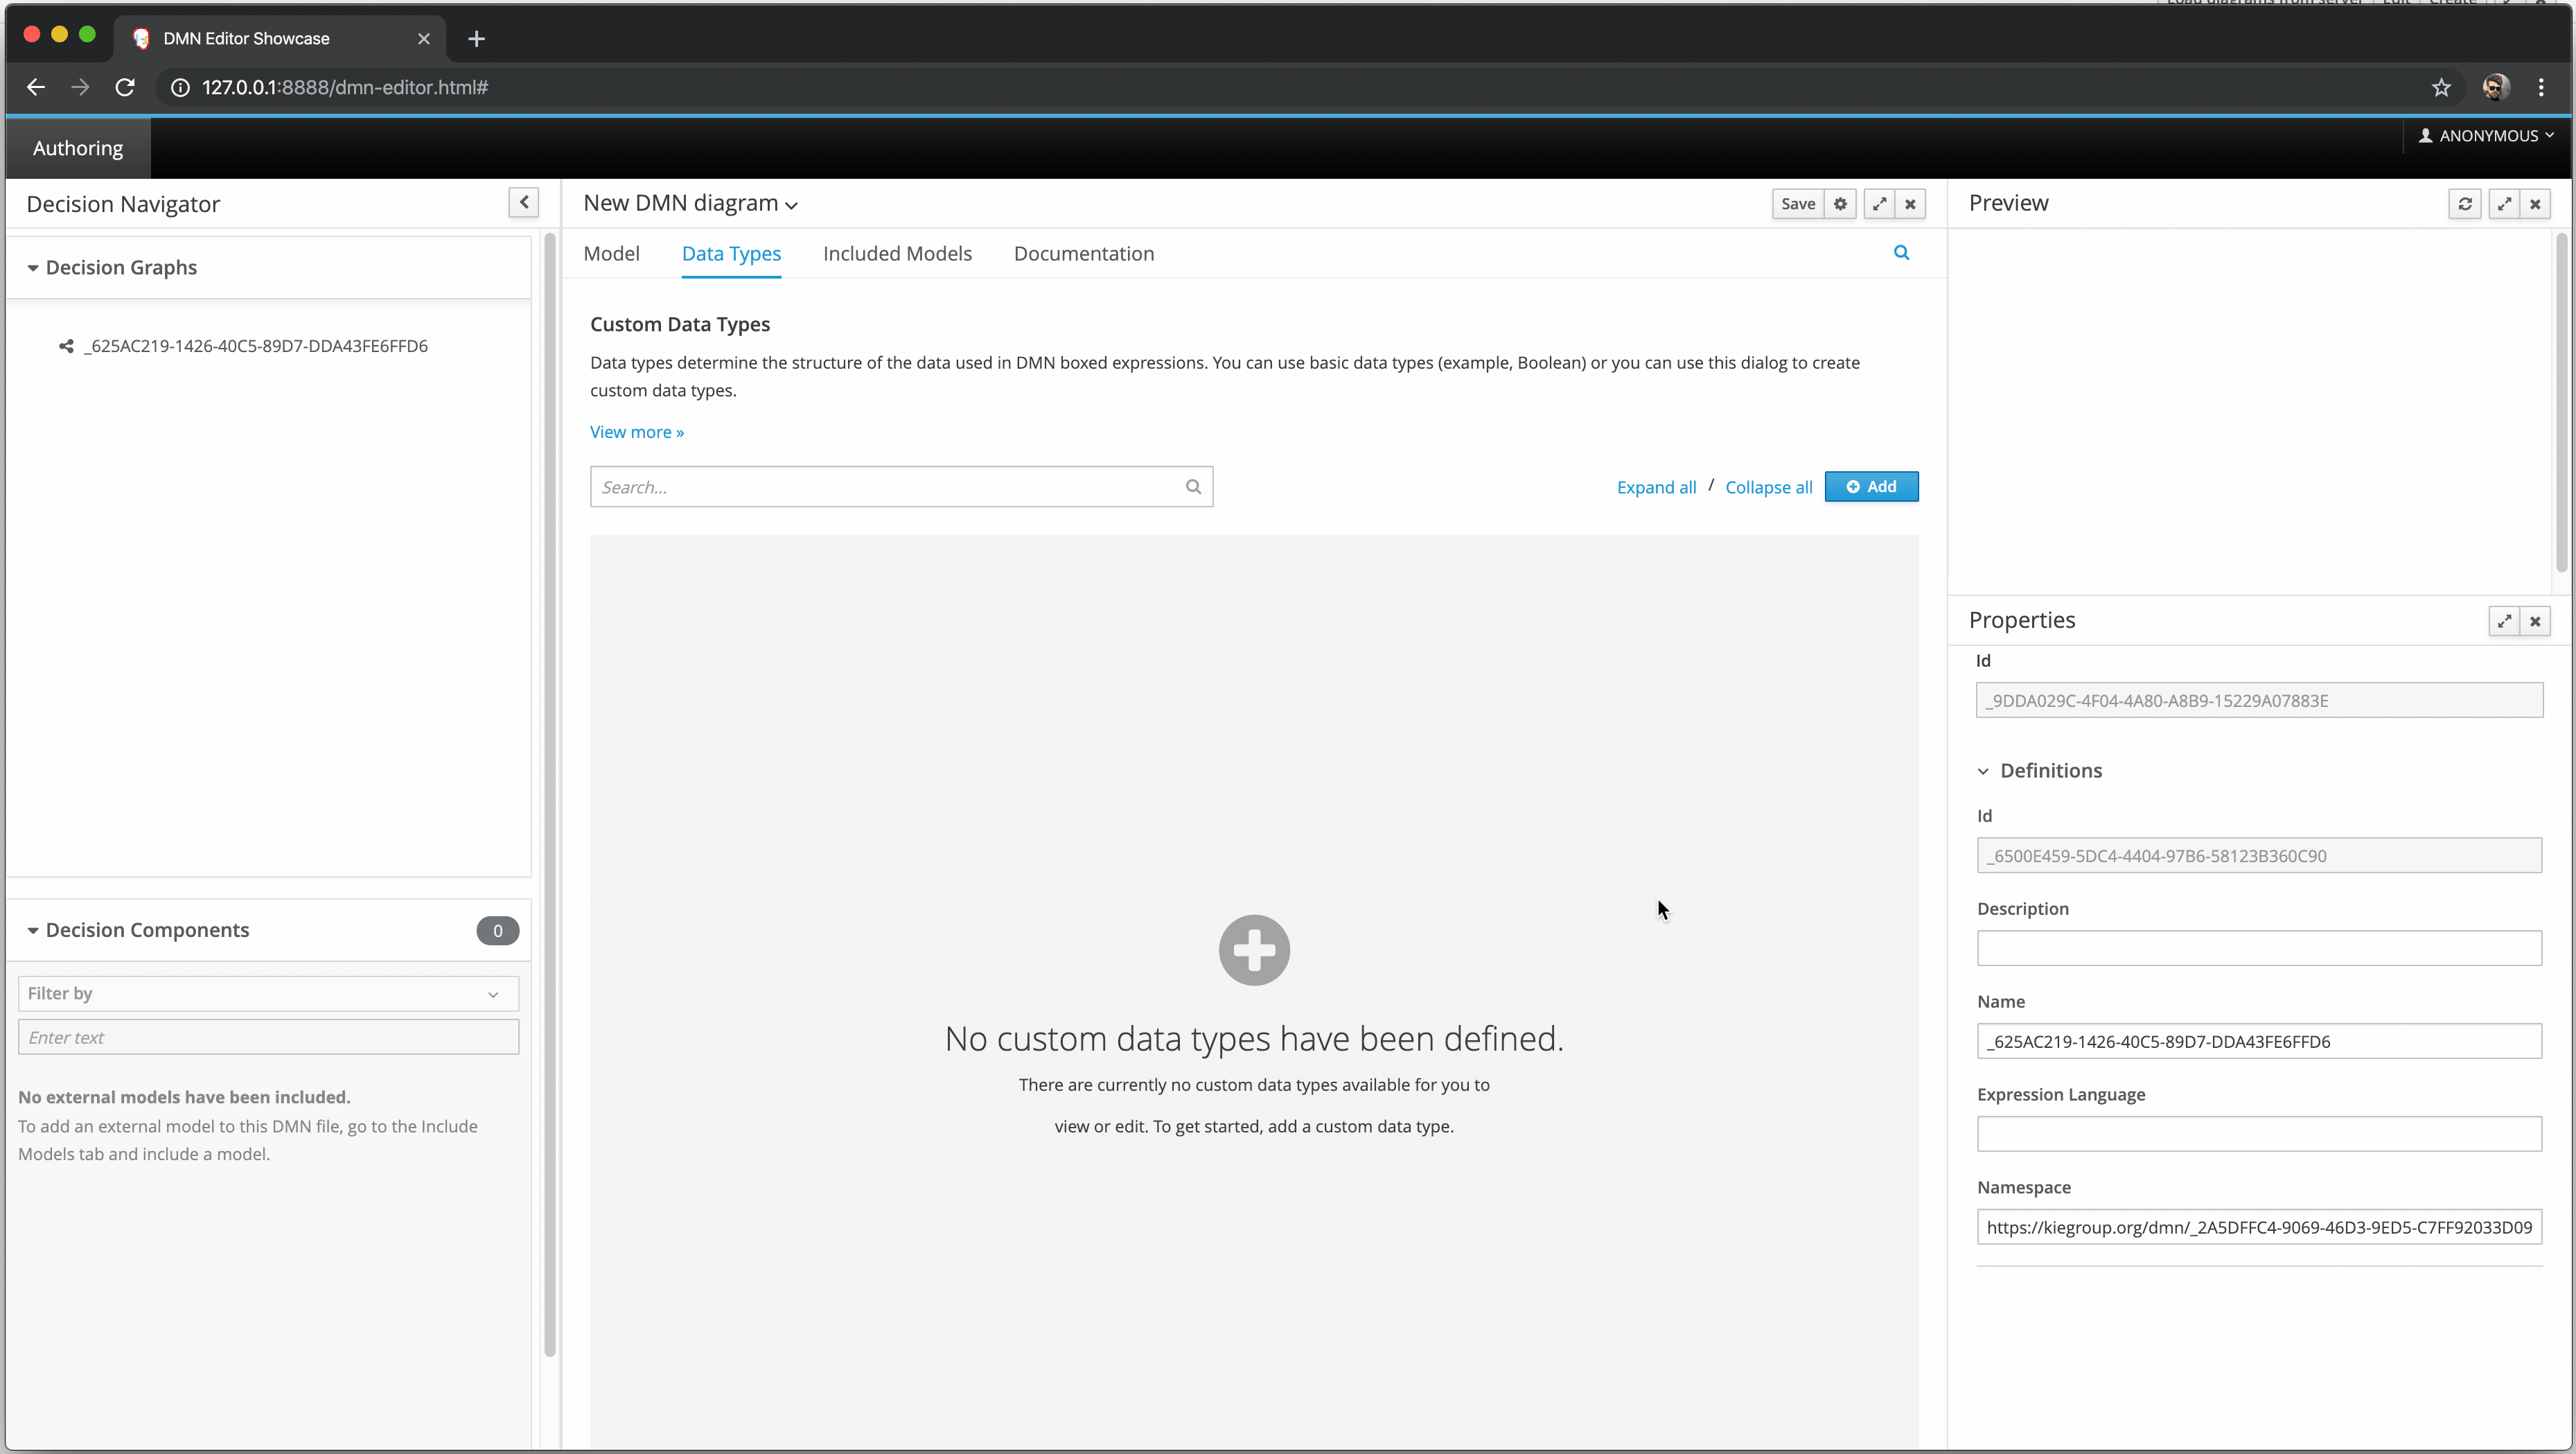Click the Decision Components count badge
Screen dimensions: 2576x1454
point(497,931)
